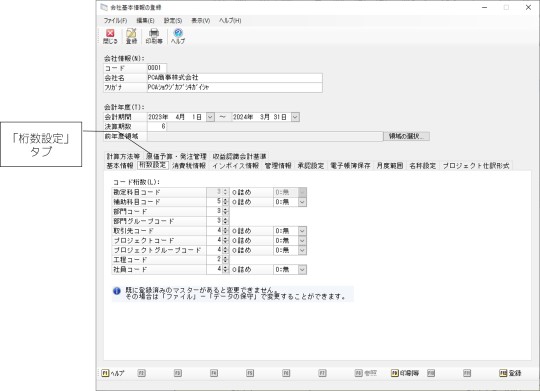Expand the 社員コード 0:無 dropdown
Image resolution: width=540 pixels, height=391 pixels.
pos(302,269)
